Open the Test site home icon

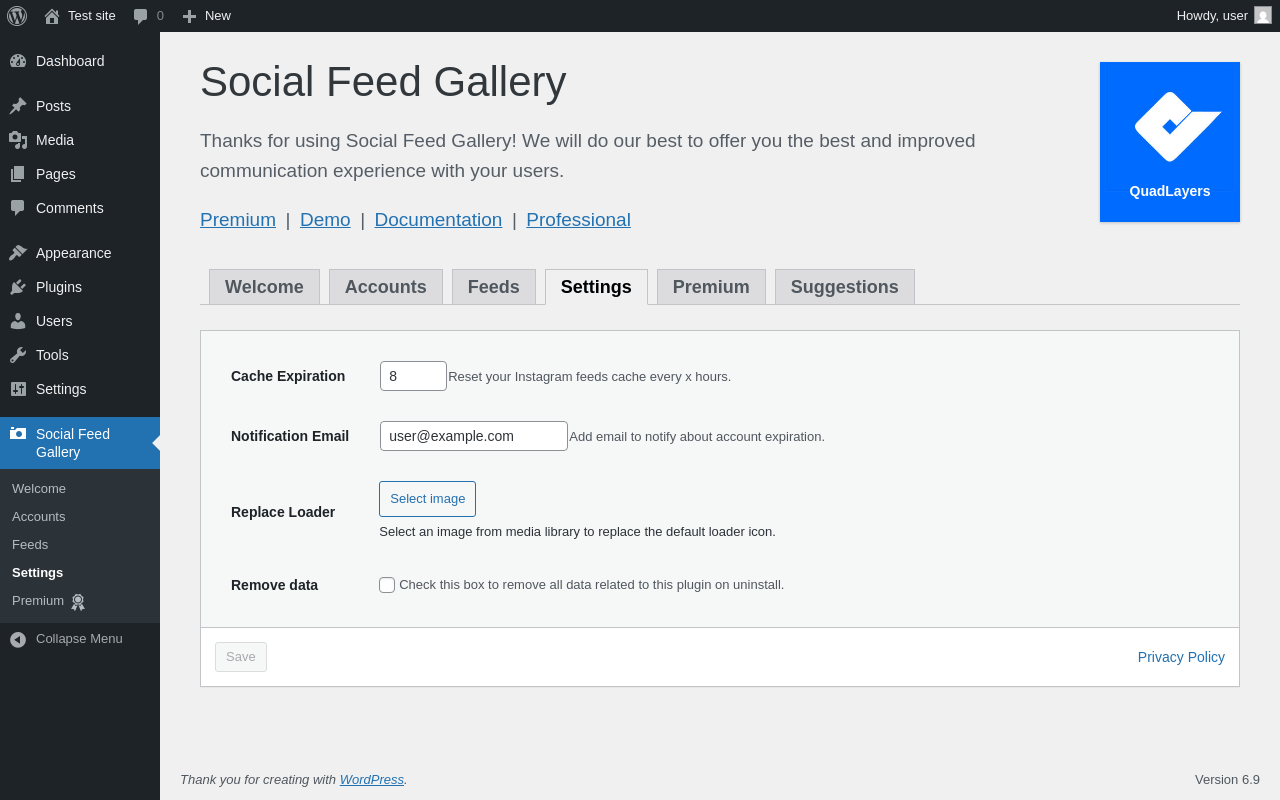point(52,16)
